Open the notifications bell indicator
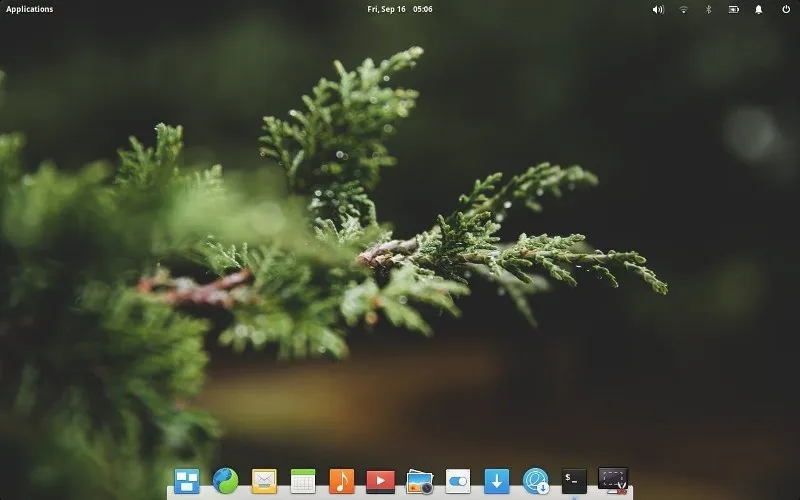This screenshot has height=500, width=800. click(x=759, y=9)
